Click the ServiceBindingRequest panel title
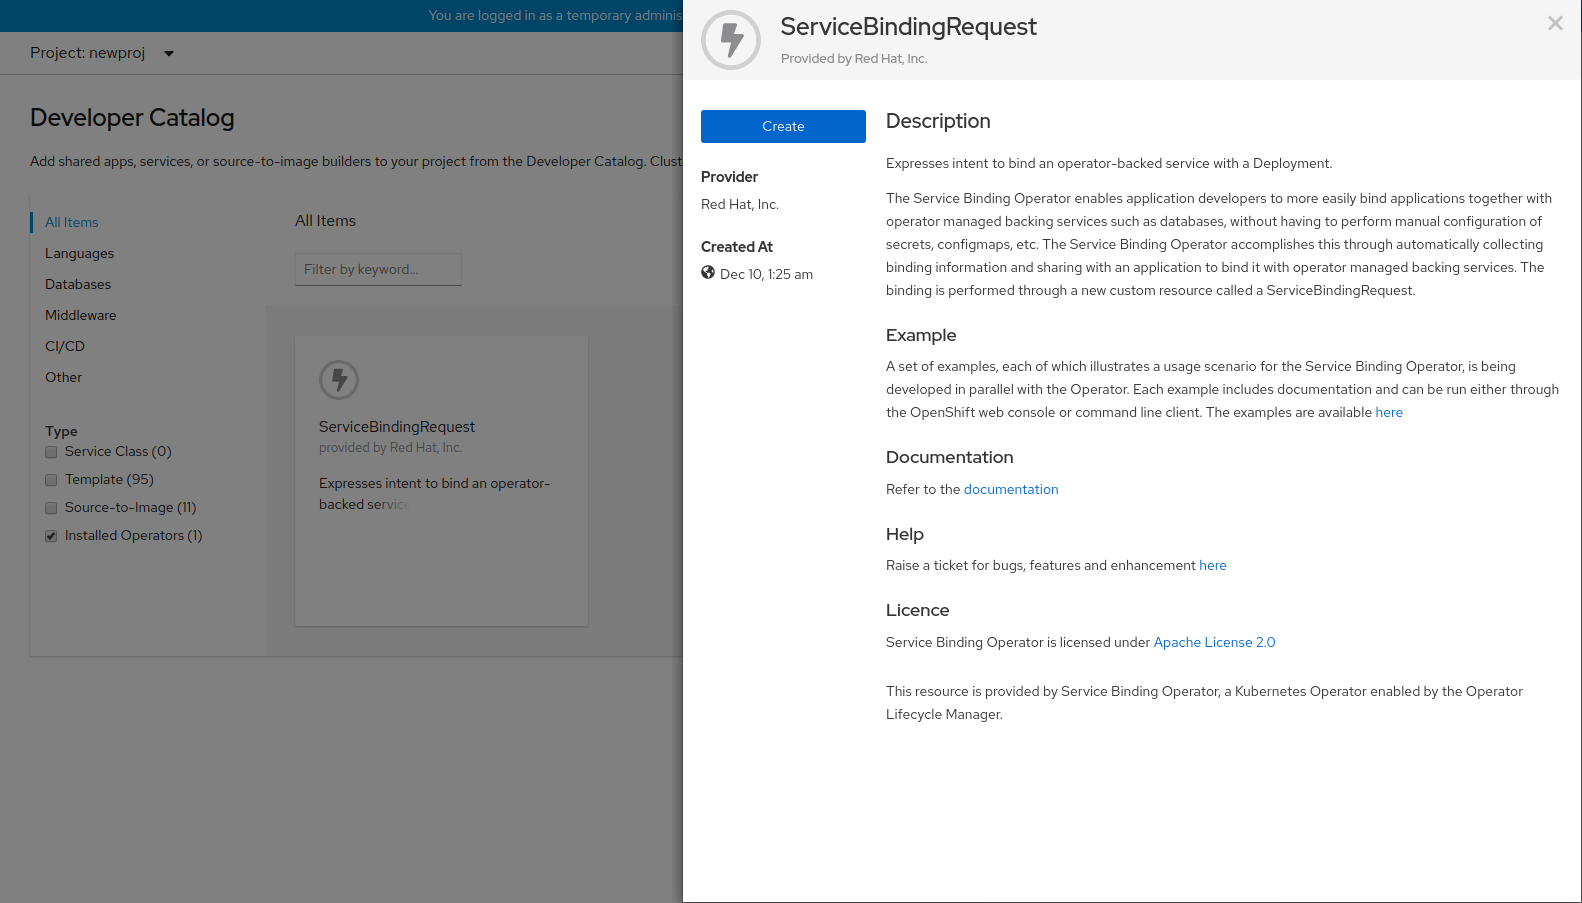1582x903 pixels. coord(908,27)
